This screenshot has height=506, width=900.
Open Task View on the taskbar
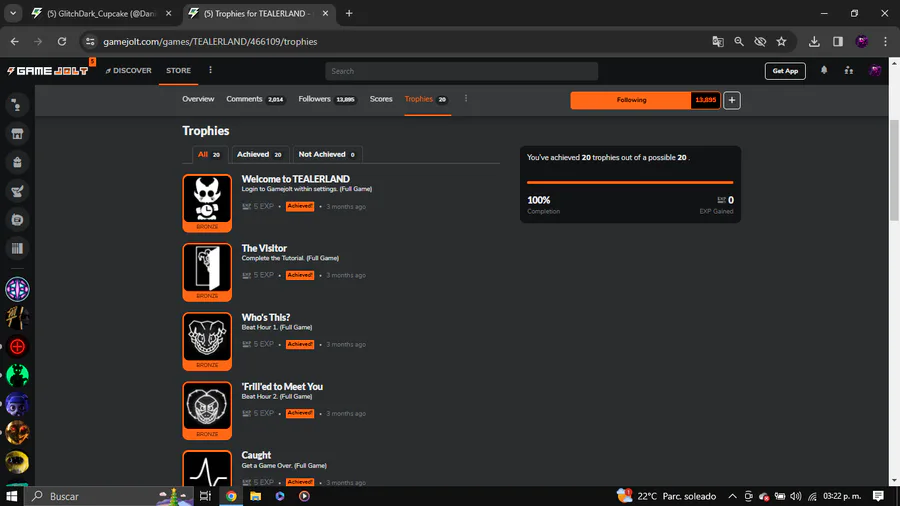(x=205, y=496)
